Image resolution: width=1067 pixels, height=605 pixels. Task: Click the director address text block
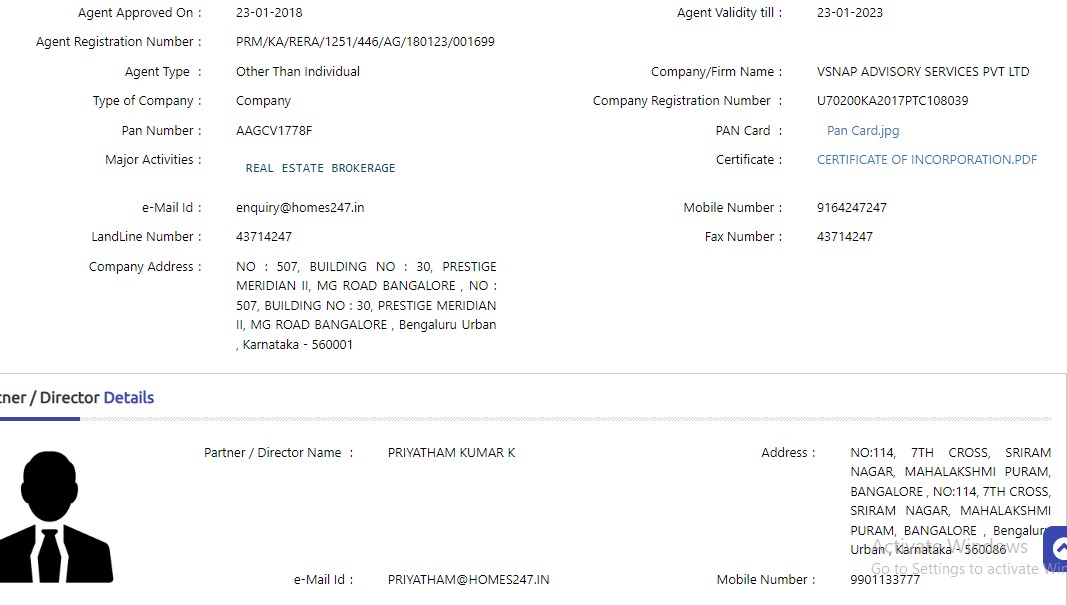pos(950,501)
